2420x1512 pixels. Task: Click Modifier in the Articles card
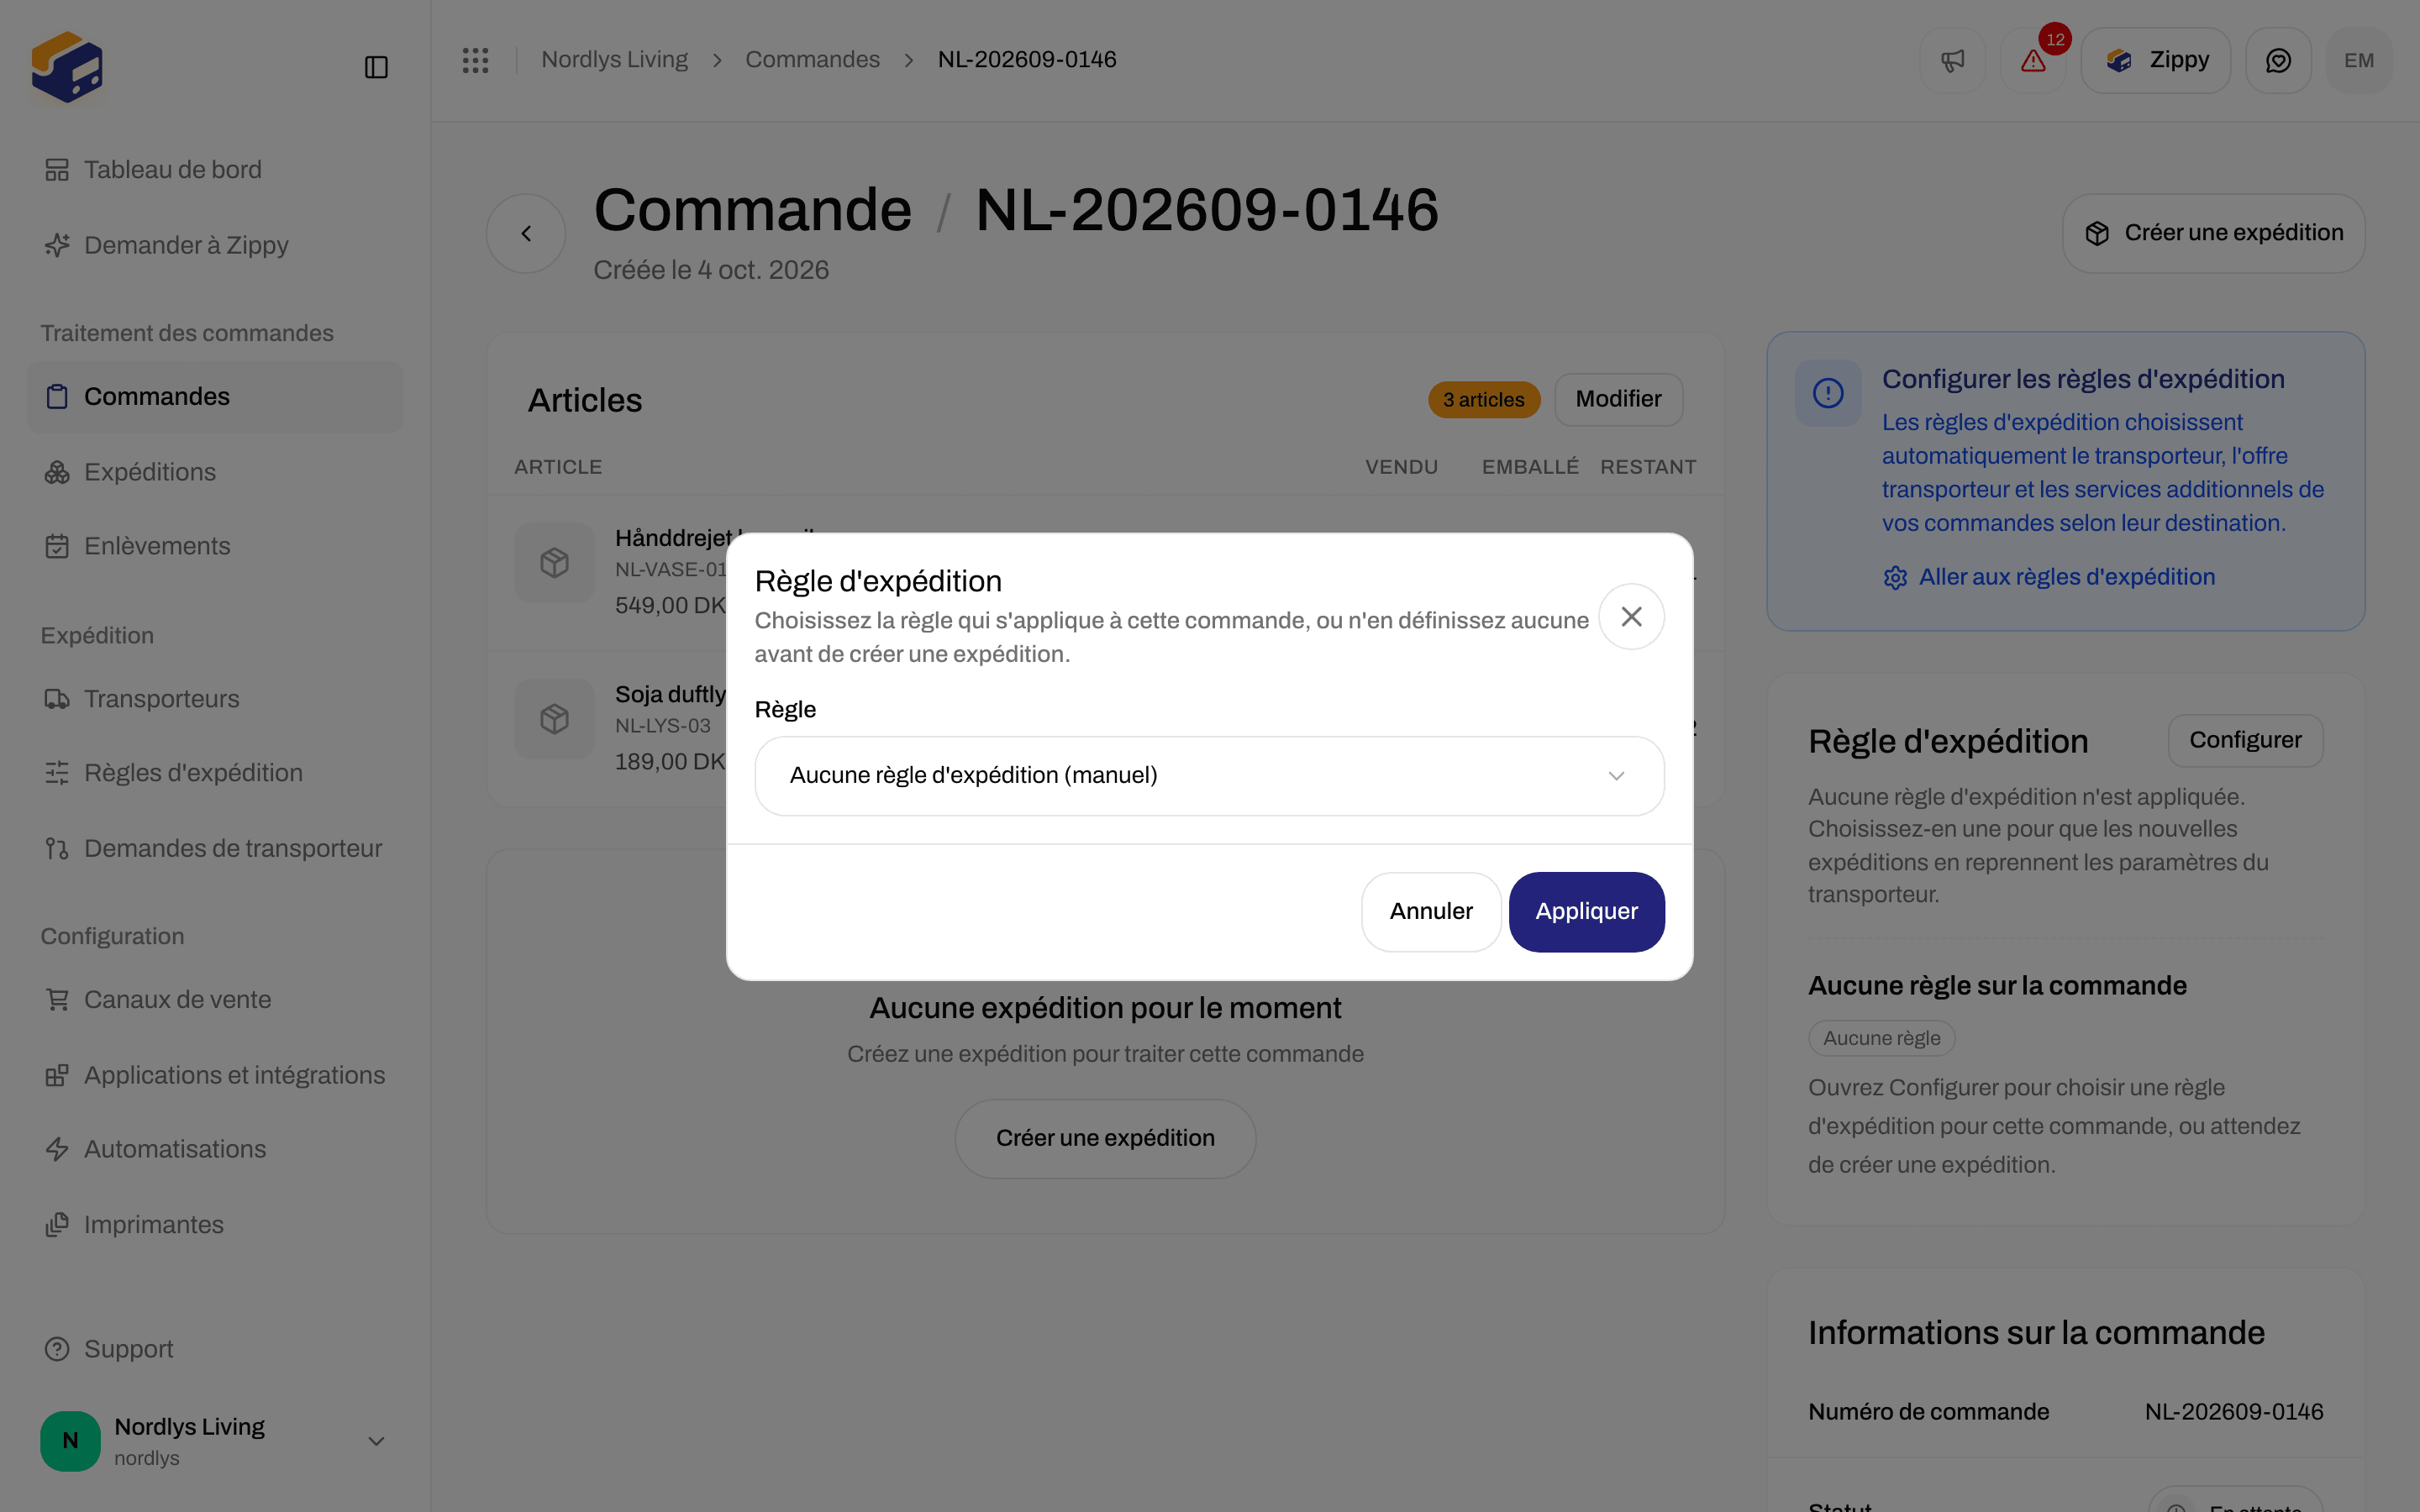(x=1618, y=399)
